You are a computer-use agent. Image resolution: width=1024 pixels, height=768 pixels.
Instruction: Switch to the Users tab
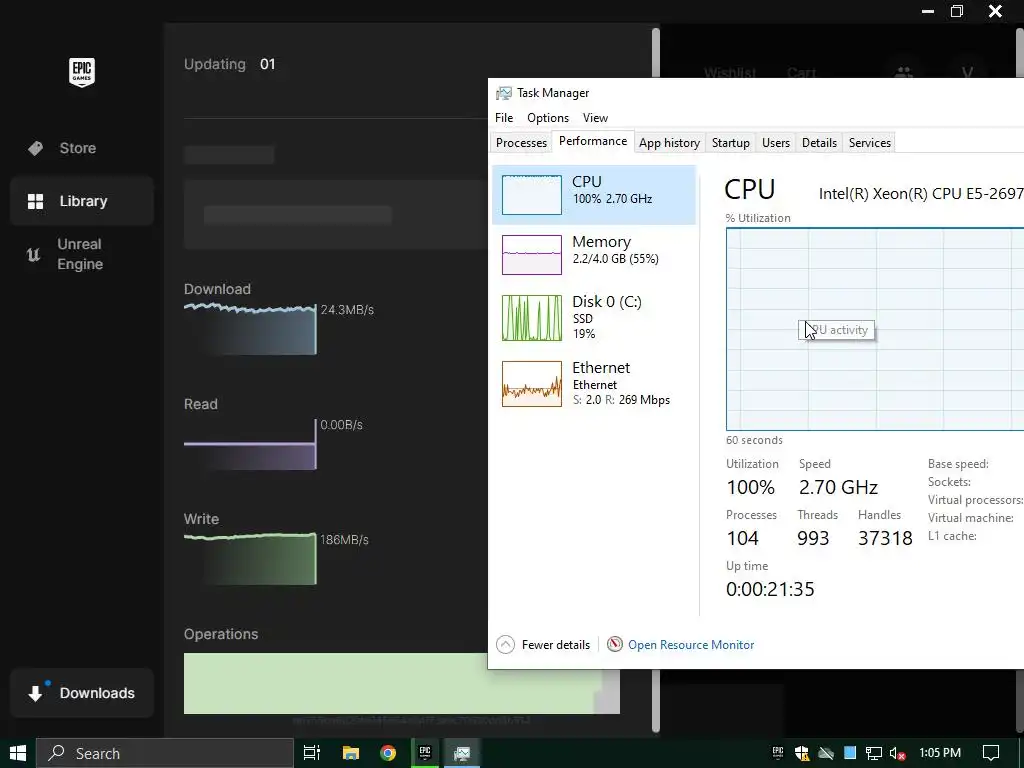click(x=776, y=142)
